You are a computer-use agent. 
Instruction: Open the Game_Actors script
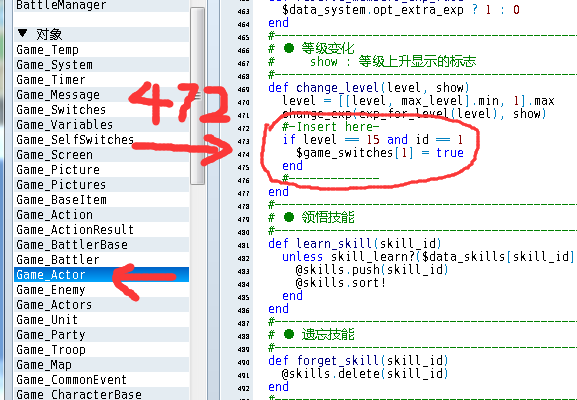pyautogui.click(x=101, y=305)
